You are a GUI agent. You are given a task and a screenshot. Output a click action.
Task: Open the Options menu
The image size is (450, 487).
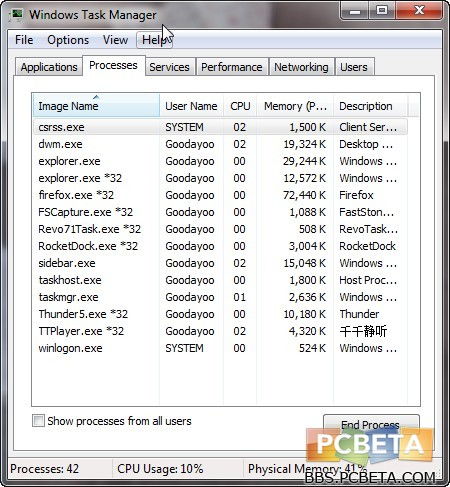[x=68, y=40]
